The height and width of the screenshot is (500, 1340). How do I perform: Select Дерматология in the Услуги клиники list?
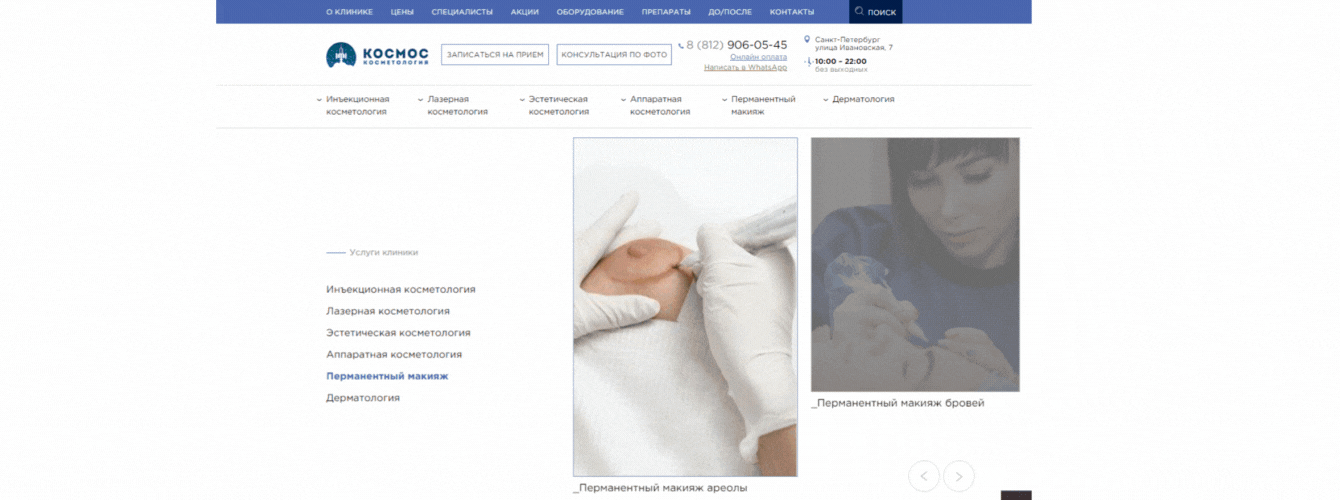(x=363, y=398)
